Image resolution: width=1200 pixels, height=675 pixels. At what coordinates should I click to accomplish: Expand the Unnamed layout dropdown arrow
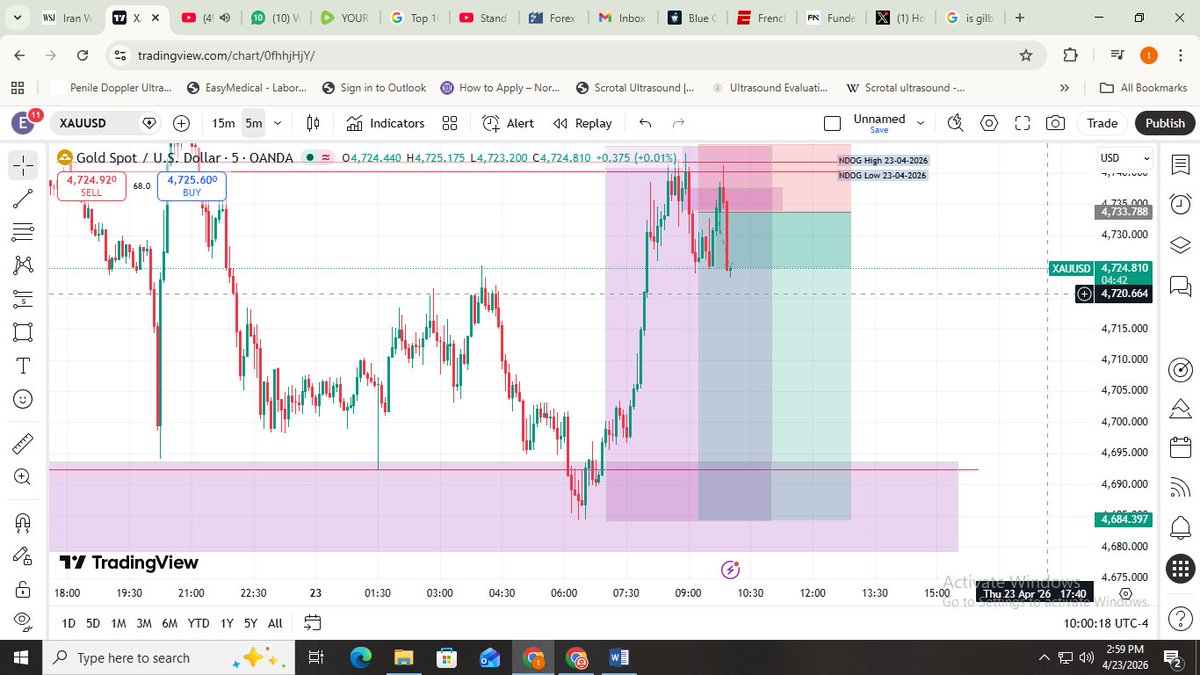point(921,123)
